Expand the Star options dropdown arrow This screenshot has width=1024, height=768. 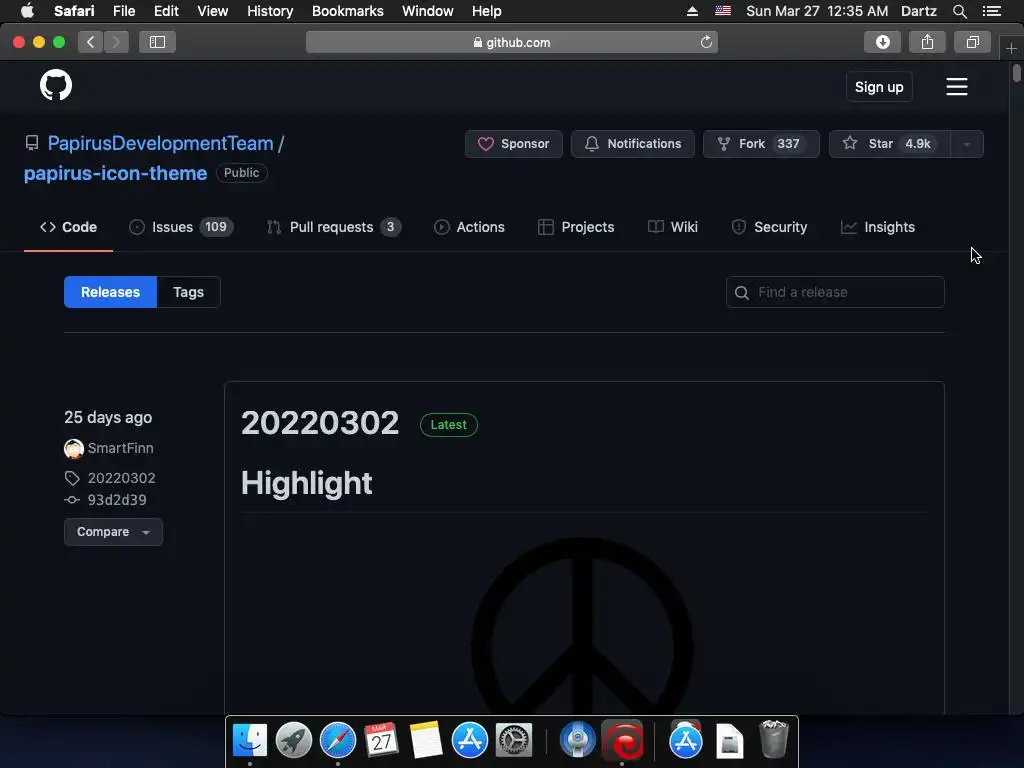coord(967,144)
